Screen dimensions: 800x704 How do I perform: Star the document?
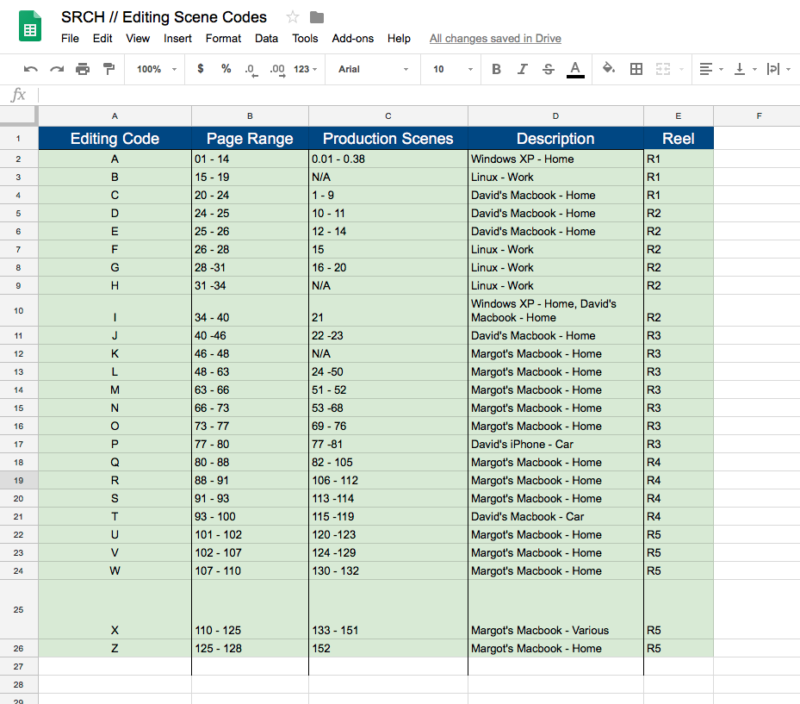292,17
